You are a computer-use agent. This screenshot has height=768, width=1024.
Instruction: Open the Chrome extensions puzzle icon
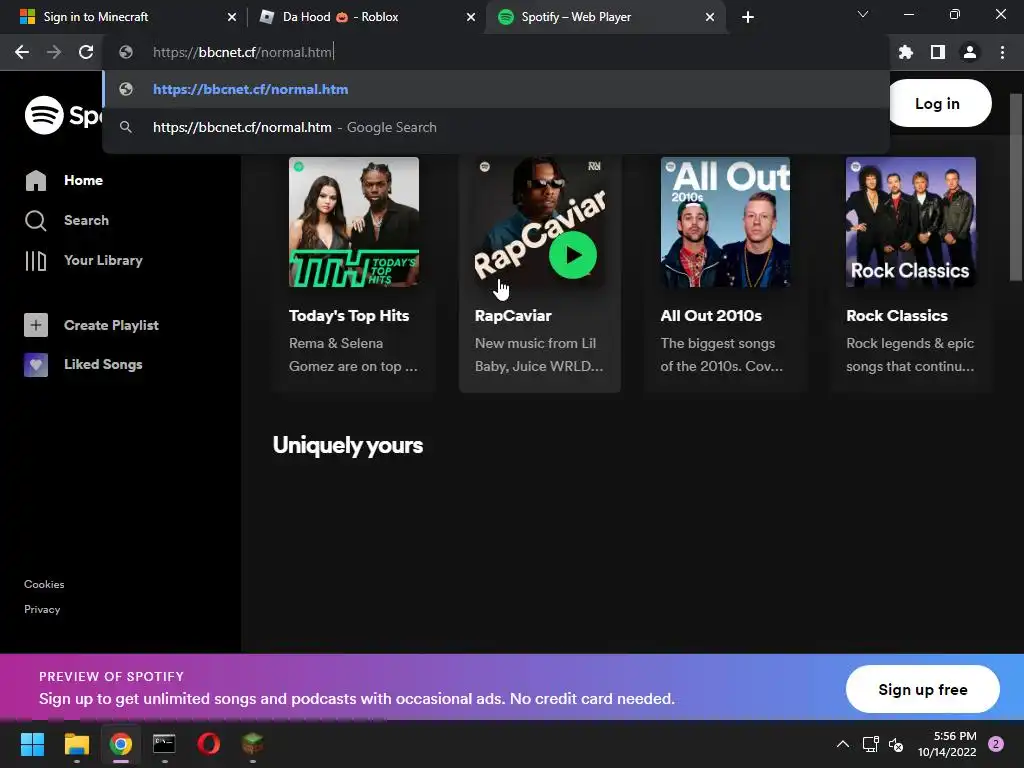click(x=905, y=52)
